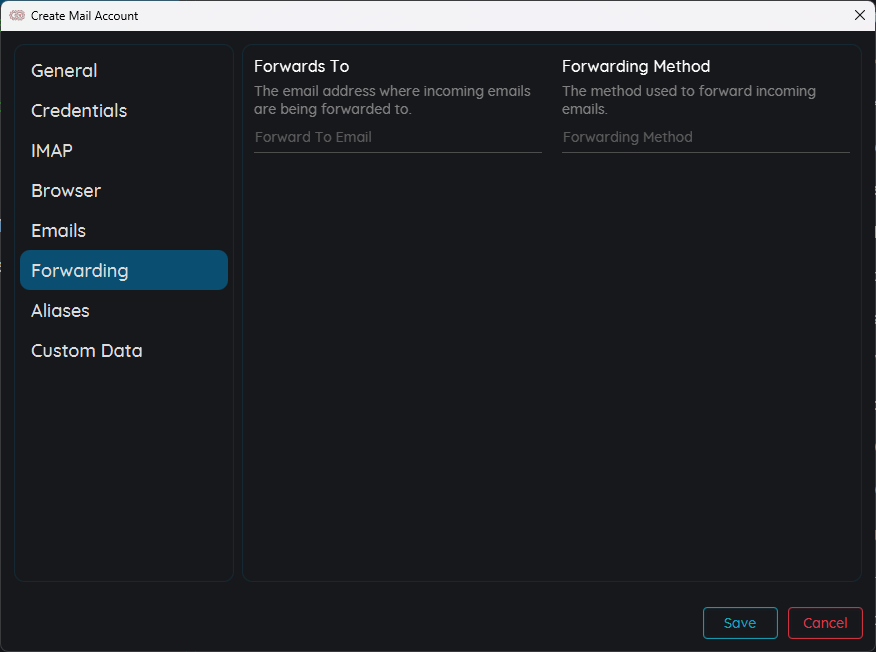876x652 pixels.
Task: Click the app icon in title bar
Action: [17, 16]
